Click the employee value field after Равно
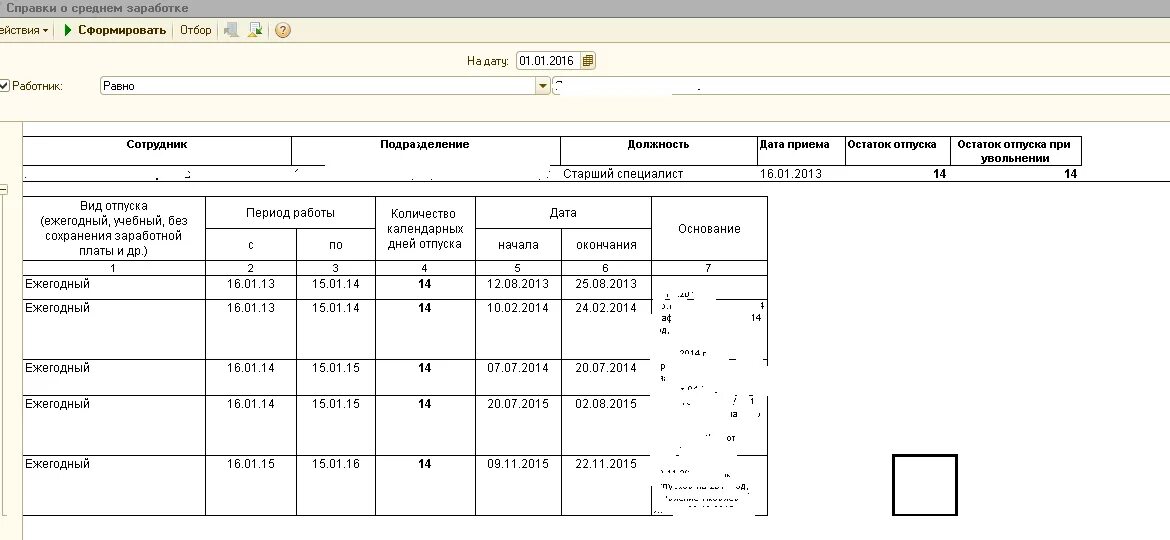 click(x=861, y=86)
